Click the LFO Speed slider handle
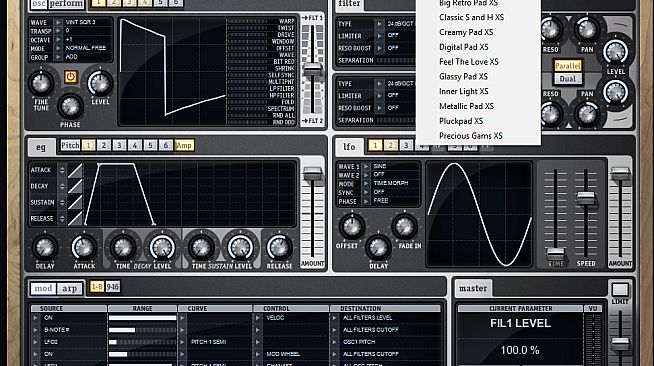Image resolution: width=654 pixels, height=366 pixels. point(586,198)
